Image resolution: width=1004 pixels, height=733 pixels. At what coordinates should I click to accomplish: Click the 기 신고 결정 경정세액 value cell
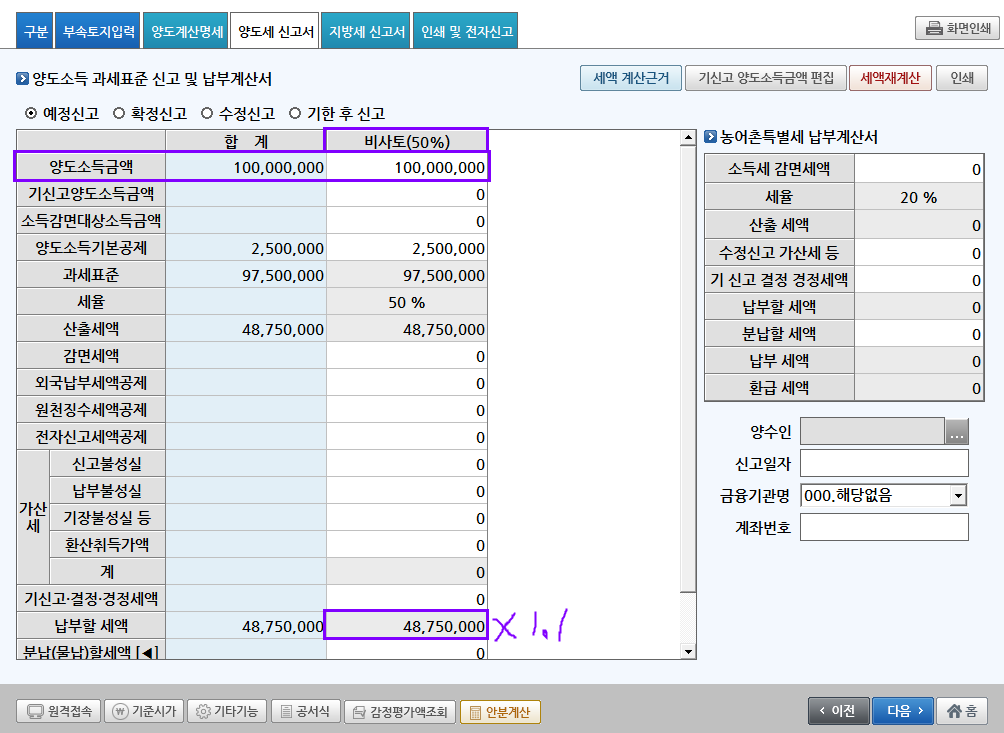[x=918, y=280]
